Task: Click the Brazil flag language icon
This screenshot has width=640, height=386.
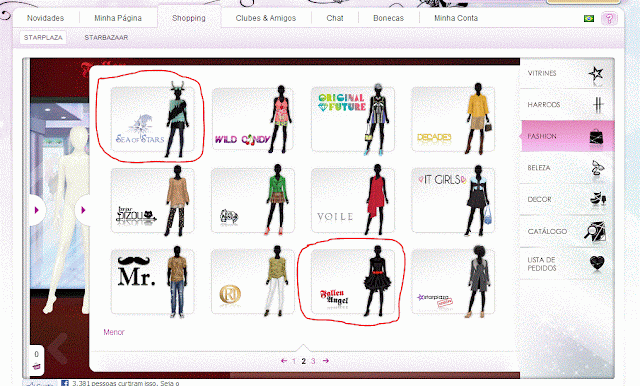Action: pos(589,18)
